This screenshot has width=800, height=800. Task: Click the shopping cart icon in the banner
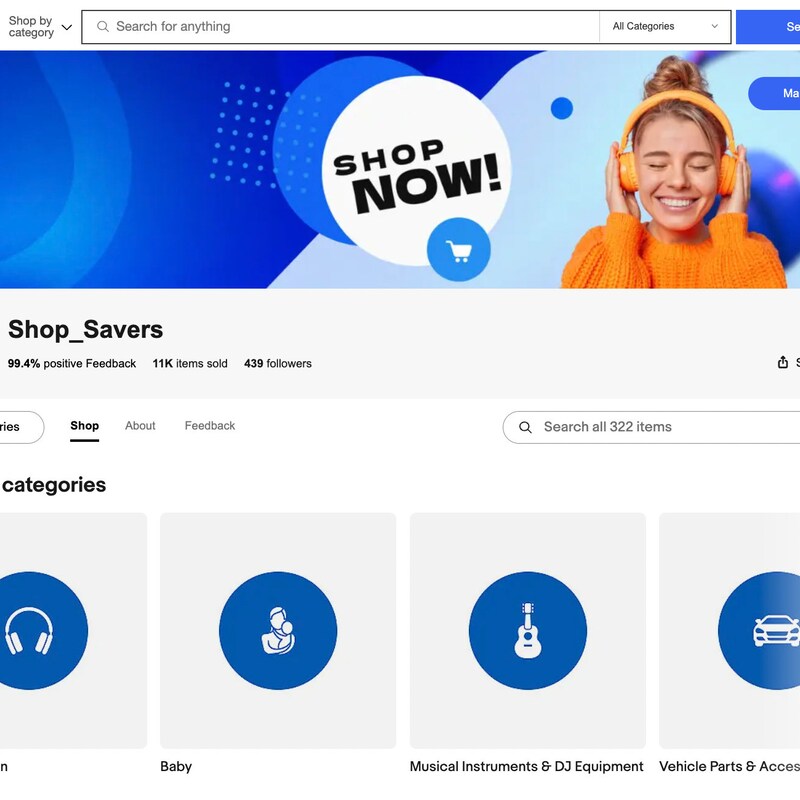[x=459, y=252]
